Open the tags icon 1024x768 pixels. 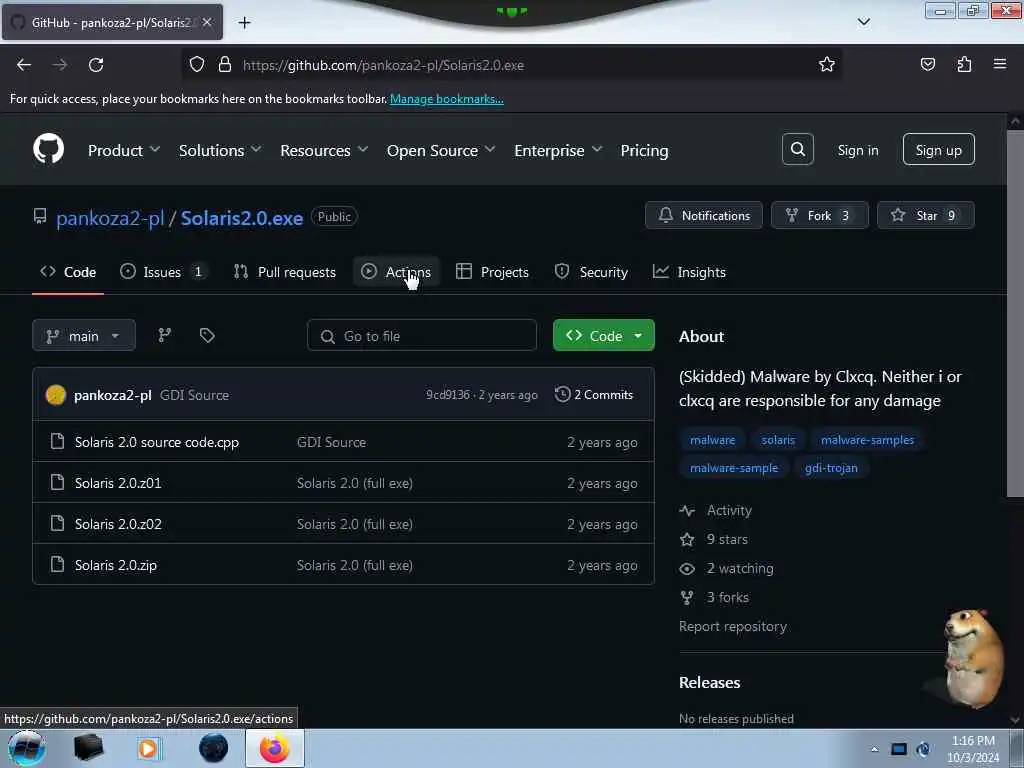(207, 336)
